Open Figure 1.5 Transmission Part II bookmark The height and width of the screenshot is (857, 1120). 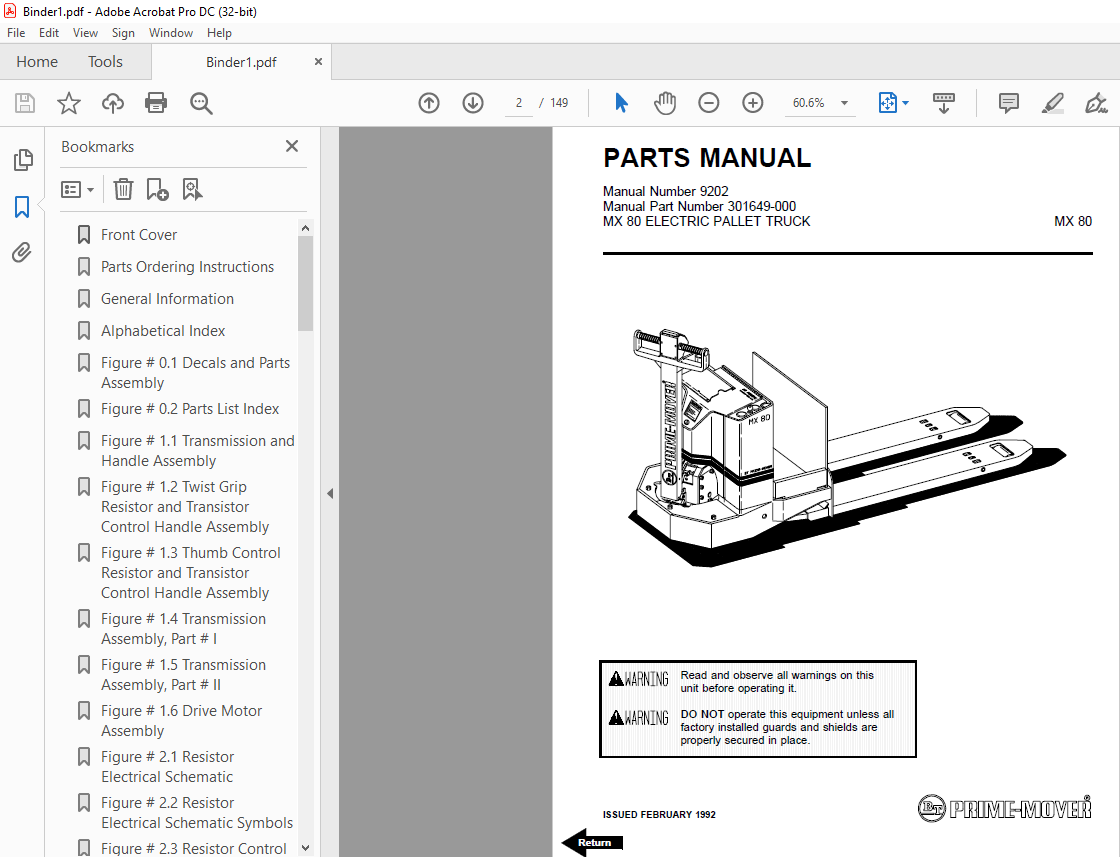[183, 675]
